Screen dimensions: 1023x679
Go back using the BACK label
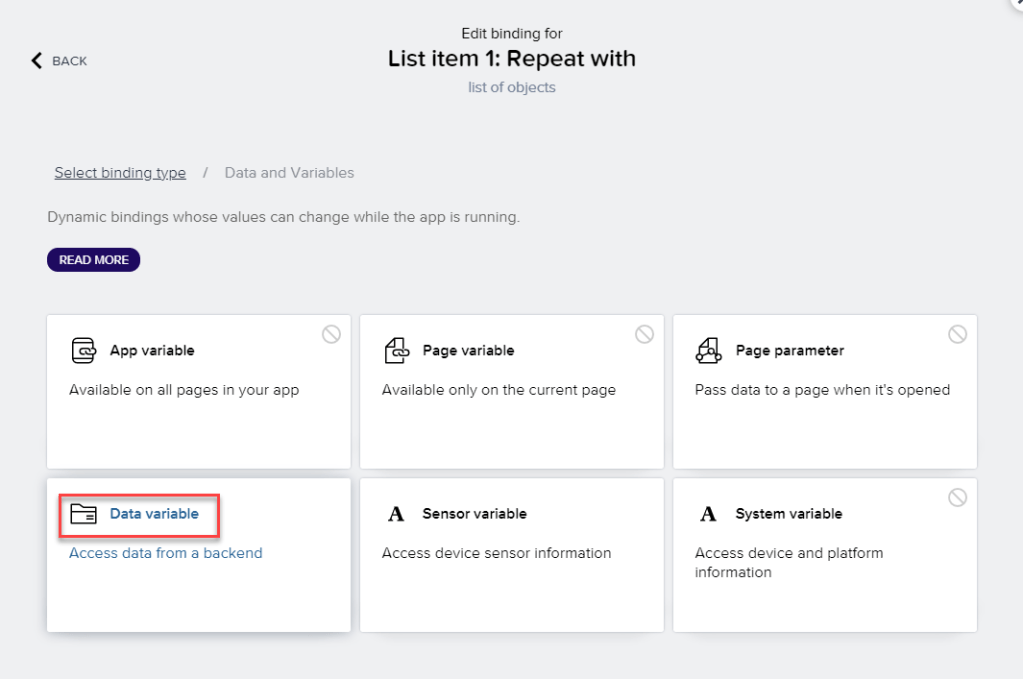[69, 61]
